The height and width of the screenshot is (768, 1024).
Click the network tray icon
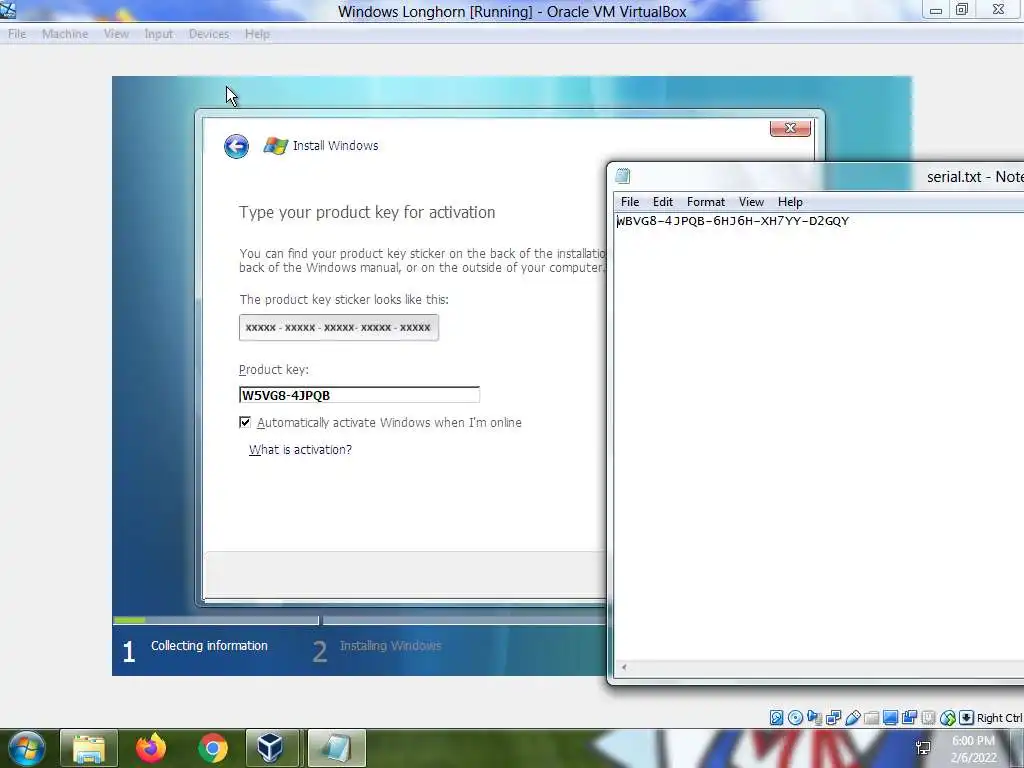923,748
